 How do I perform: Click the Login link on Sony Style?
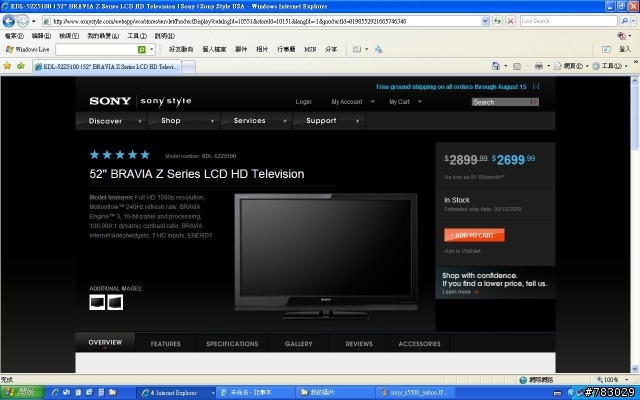pos(303,102)
